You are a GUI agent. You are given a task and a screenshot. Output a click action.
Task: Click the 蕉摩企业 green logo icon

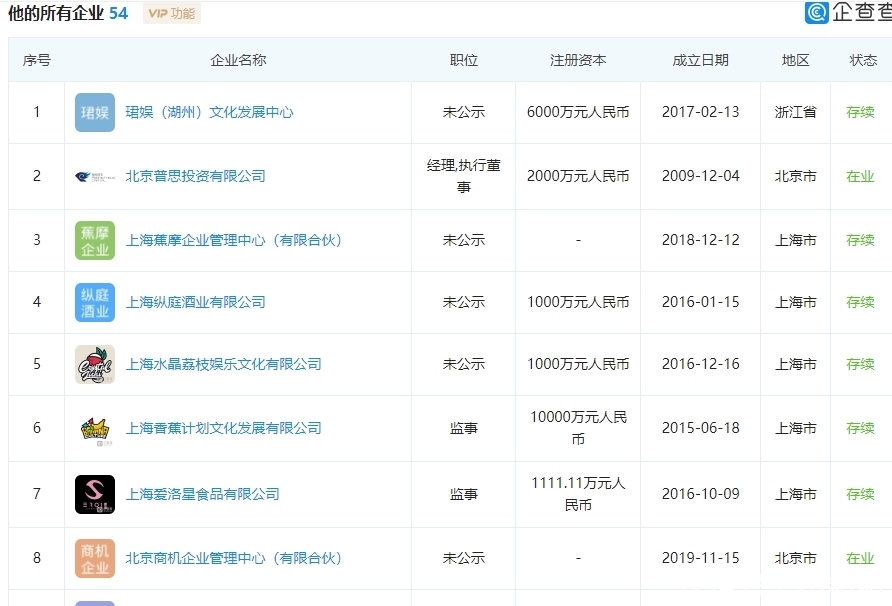pos(94,240)
